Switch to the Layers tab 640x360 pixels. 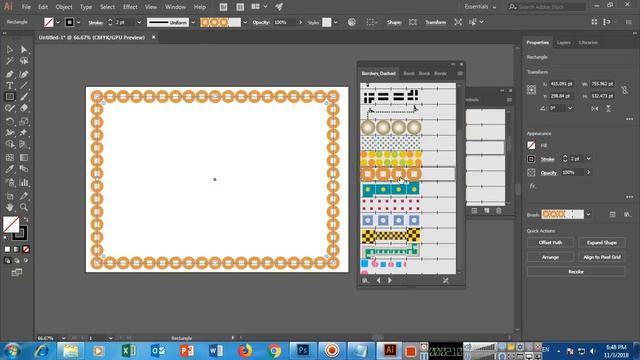coord(564,42)
